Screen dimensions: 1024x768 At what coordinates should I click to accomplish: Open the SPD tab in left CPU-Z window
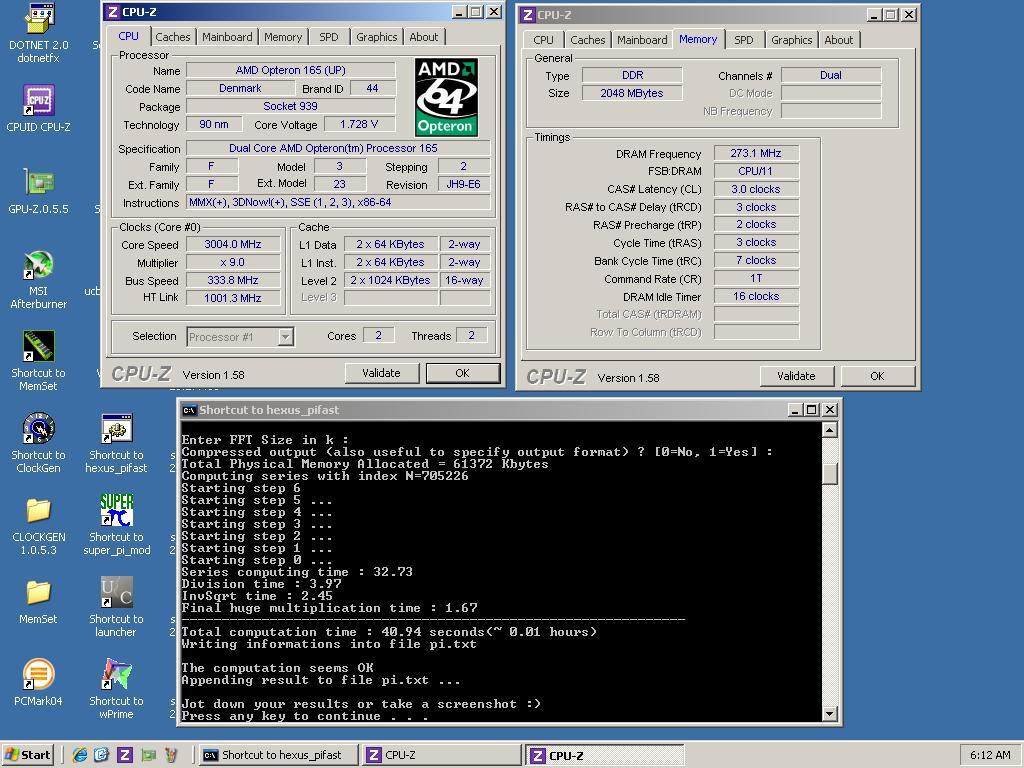point(328,37)
